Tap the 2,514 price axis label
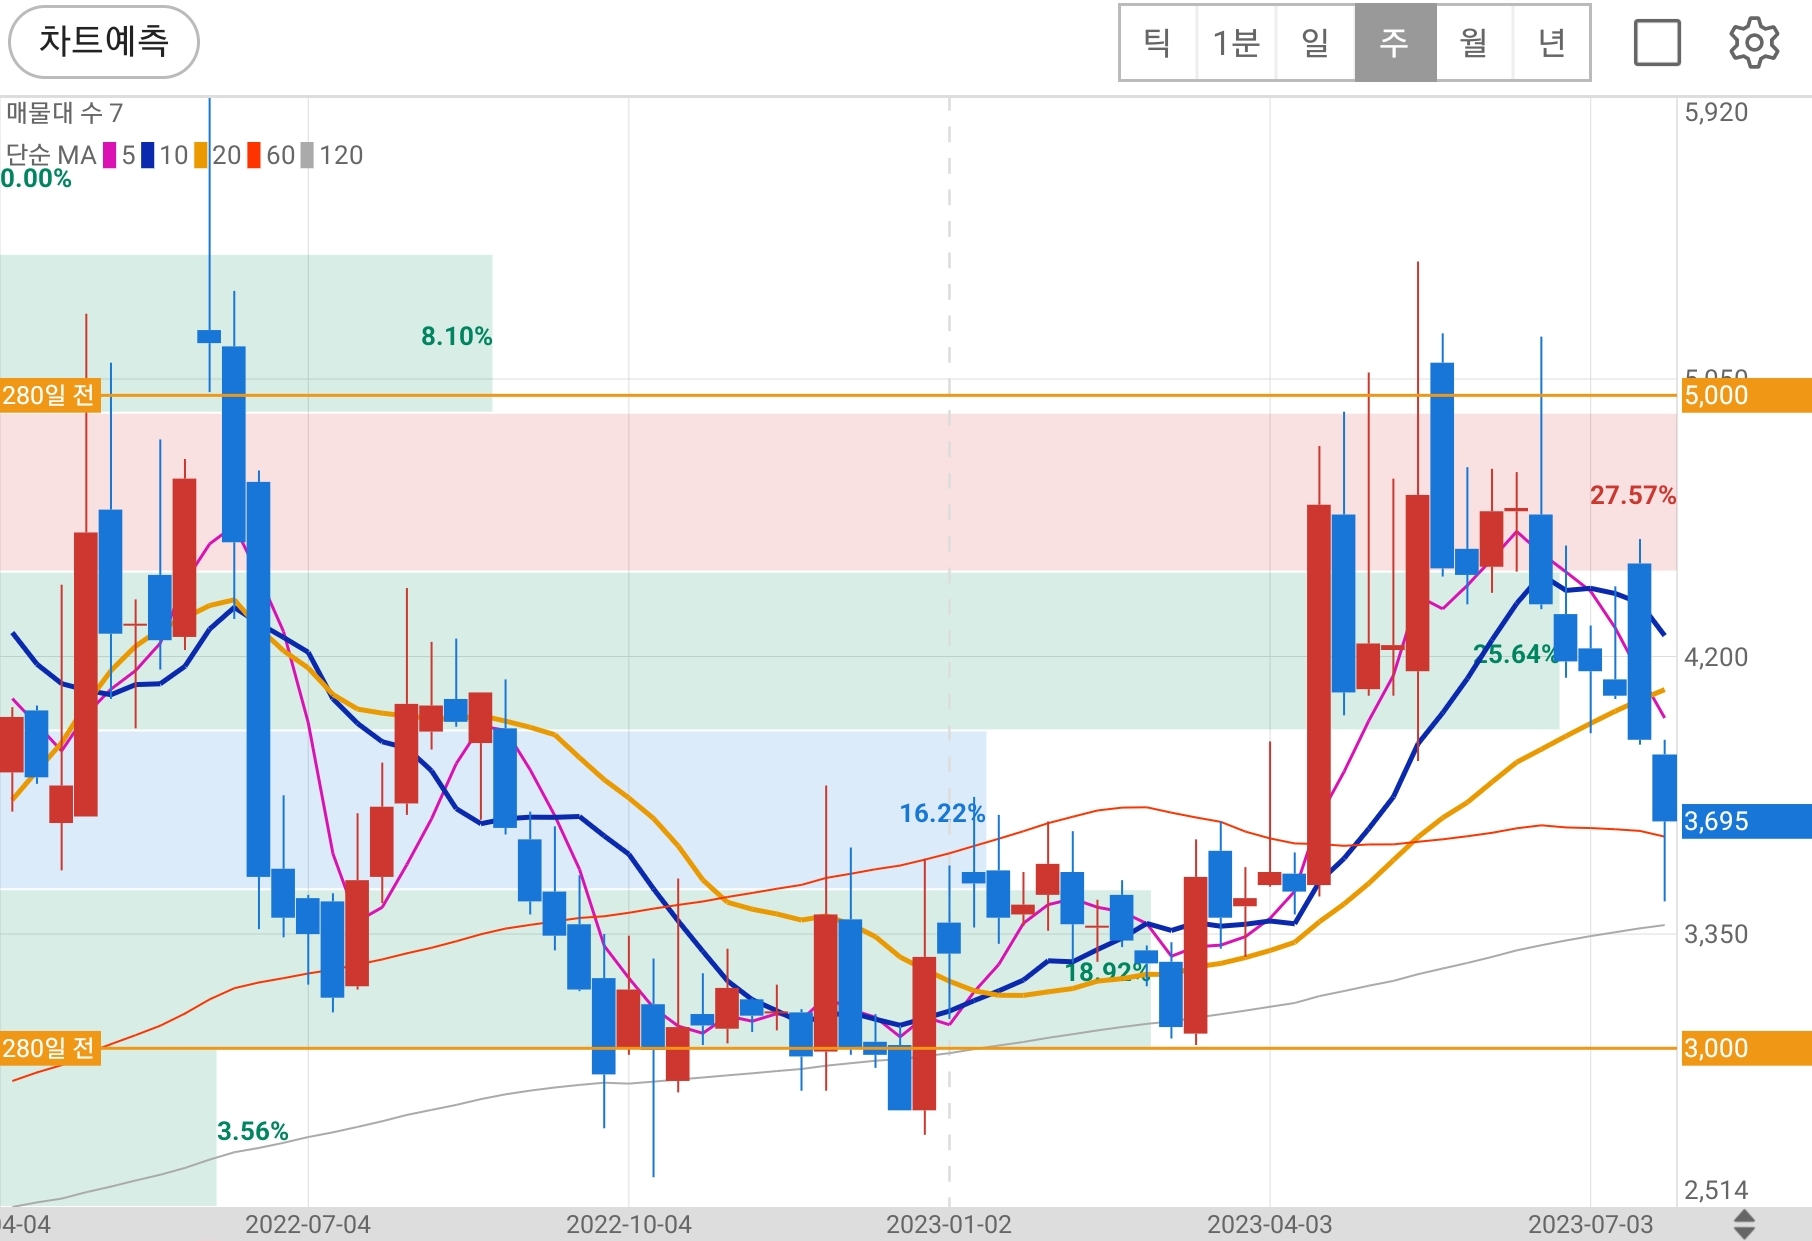 (1716, 1190)
